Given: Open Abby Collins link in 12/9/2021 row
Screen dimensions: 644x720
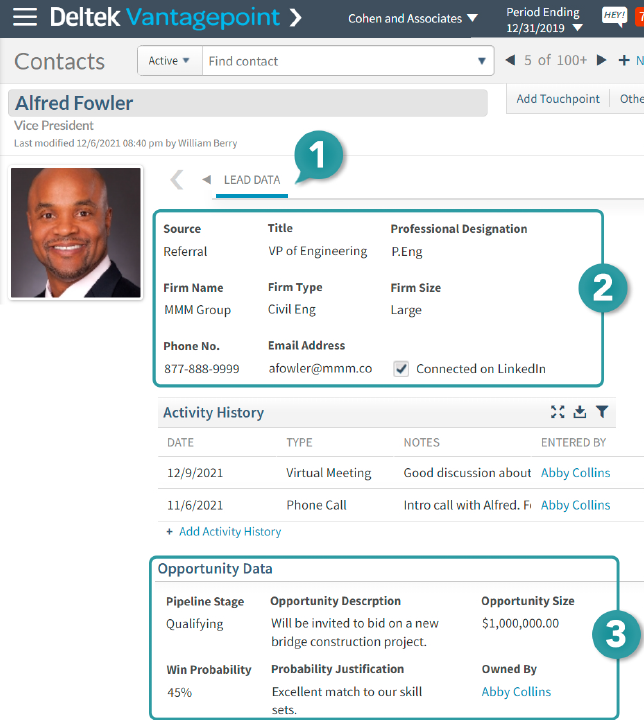Looking at the screenshot, I should (575, 473).
